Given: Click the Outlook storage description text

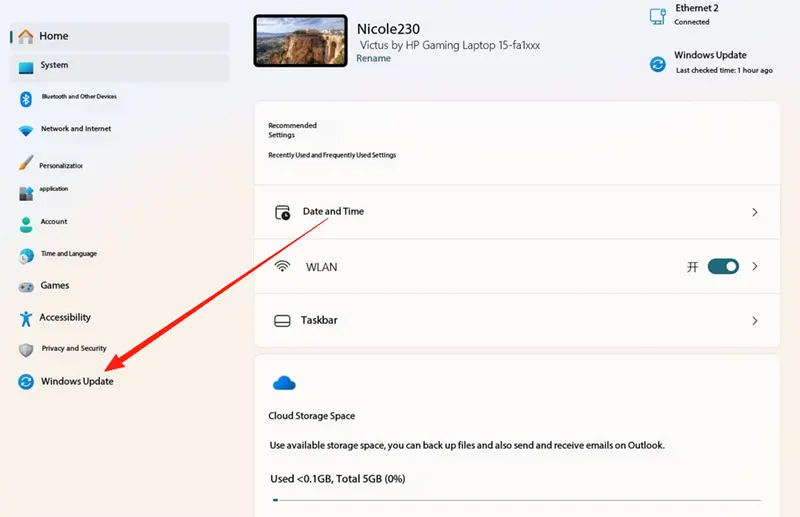Looking at the screenshot, I should [x=467, y=446].
